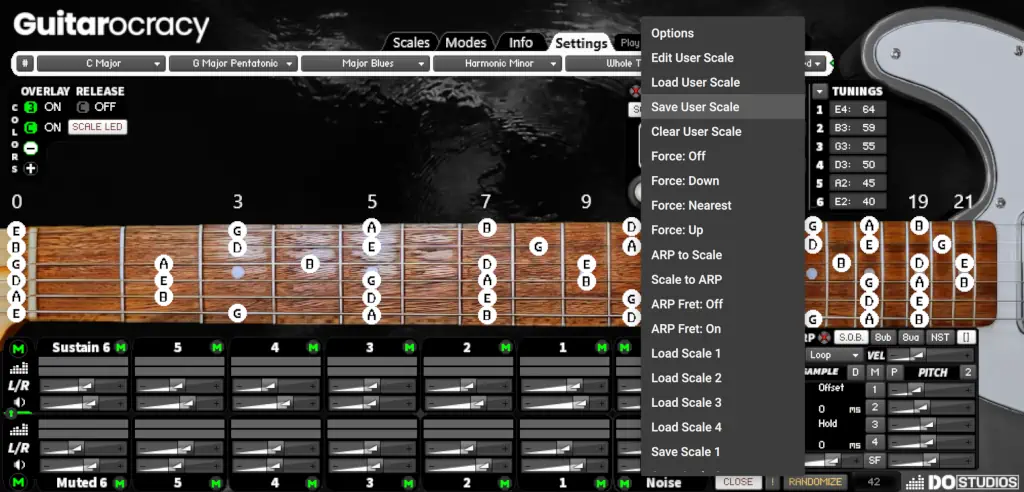Toggle overlay 3 ON indicator
The width and height of the screenshot is (1024, 492).
[30, 107]
